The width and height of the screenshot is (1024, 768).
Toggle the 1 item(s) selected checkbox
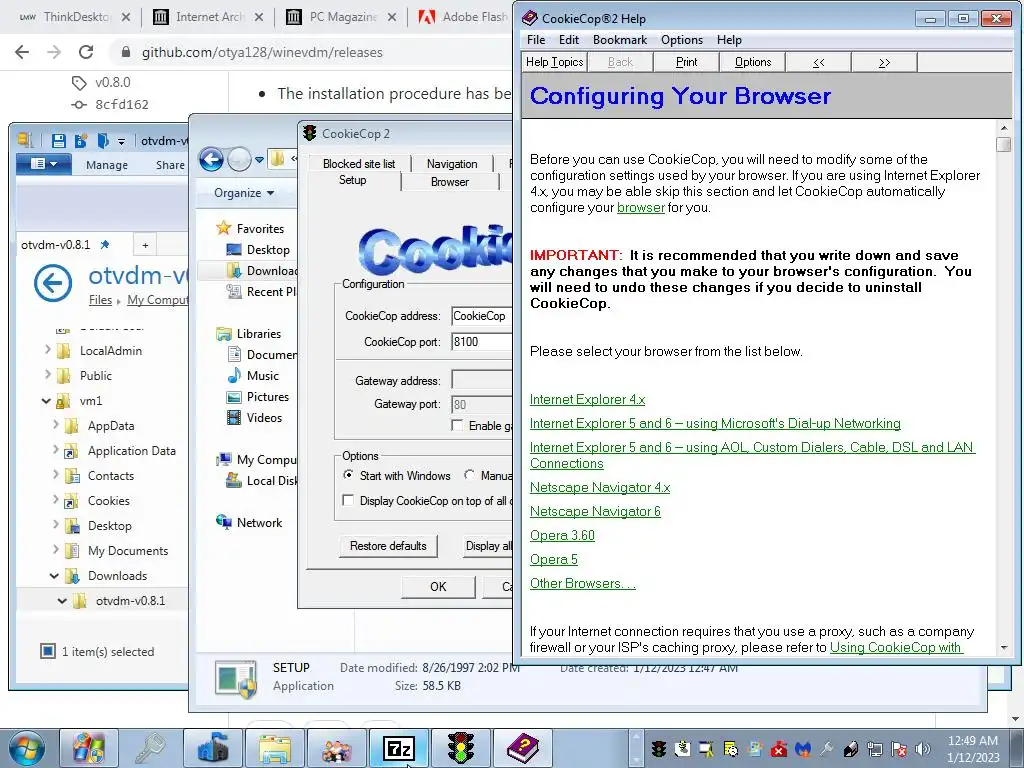tap(48, 651)
